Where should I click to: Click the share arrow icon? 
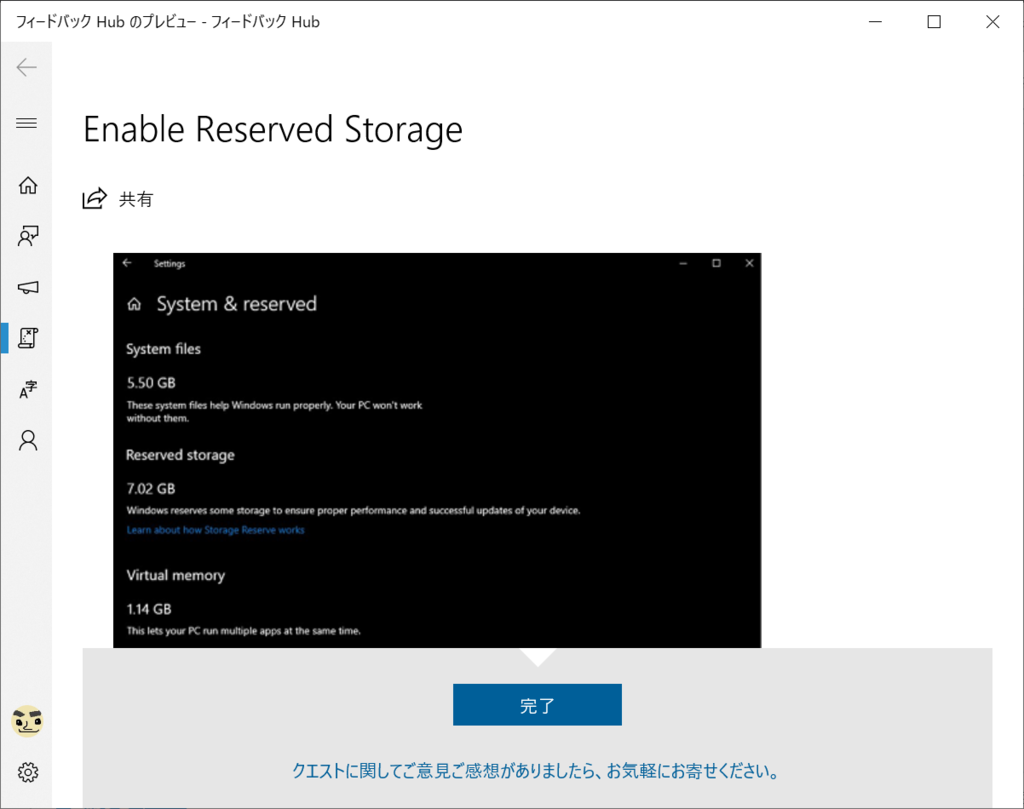click(x=94, y=198)
